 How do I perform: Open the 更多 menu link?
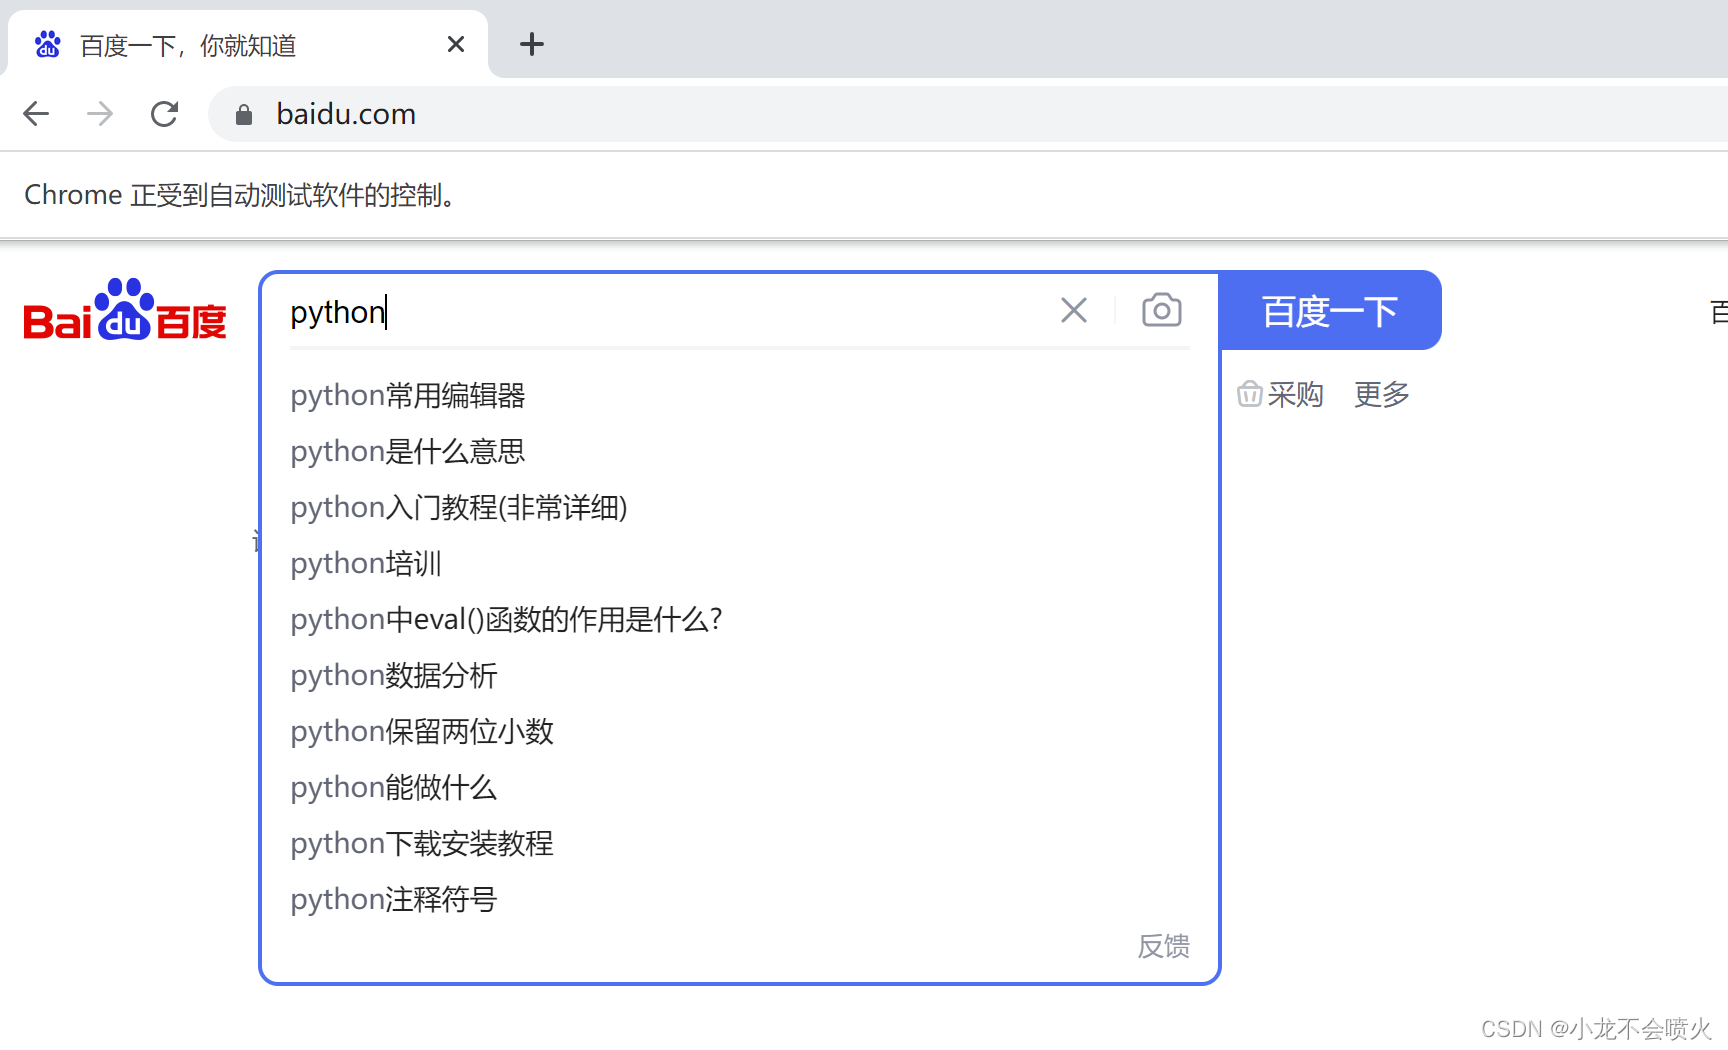(x=1381, y=395)
